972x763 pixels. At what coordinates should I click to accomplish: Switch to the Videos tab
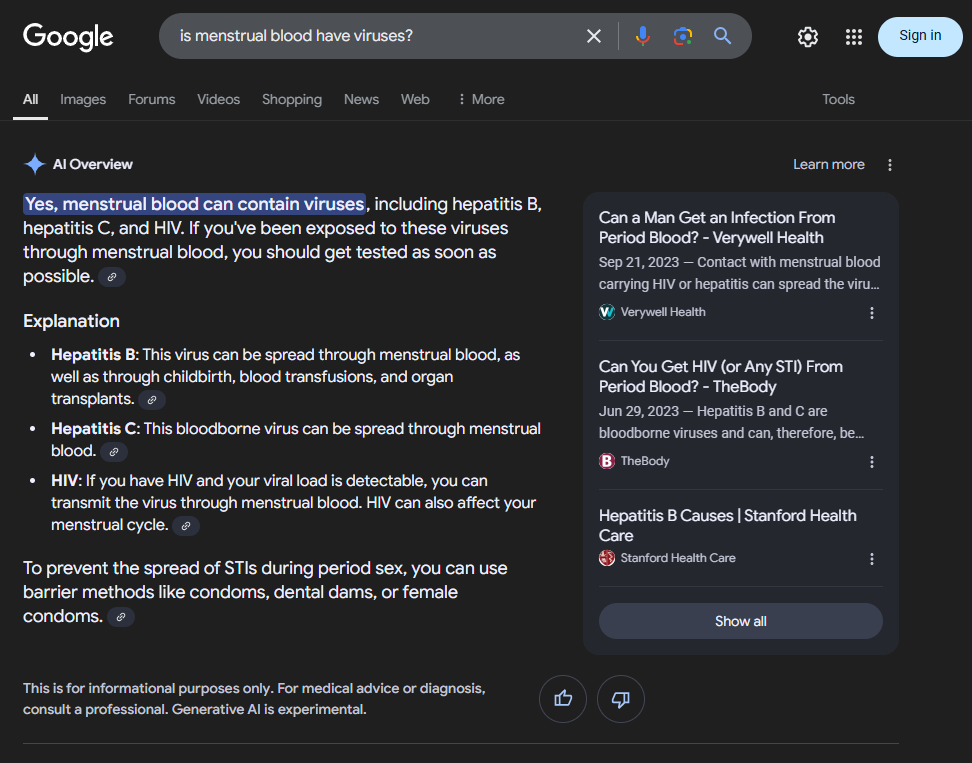coord(218,99)
